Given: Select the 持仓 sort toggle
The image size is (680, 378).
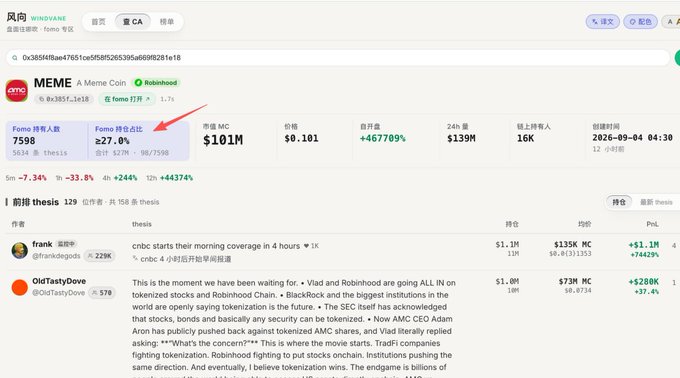Looking at the screenshot, I should point(619,202).
